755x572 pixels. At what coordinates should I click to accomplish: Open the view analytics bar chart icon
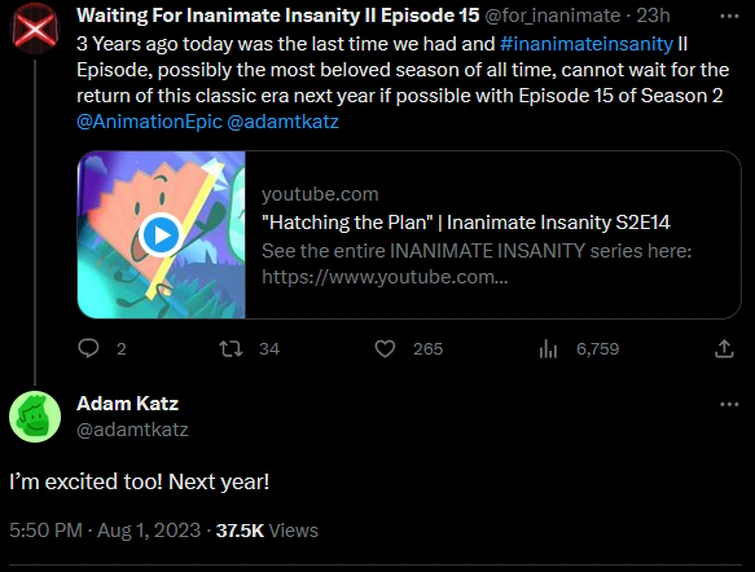point(548,349)
